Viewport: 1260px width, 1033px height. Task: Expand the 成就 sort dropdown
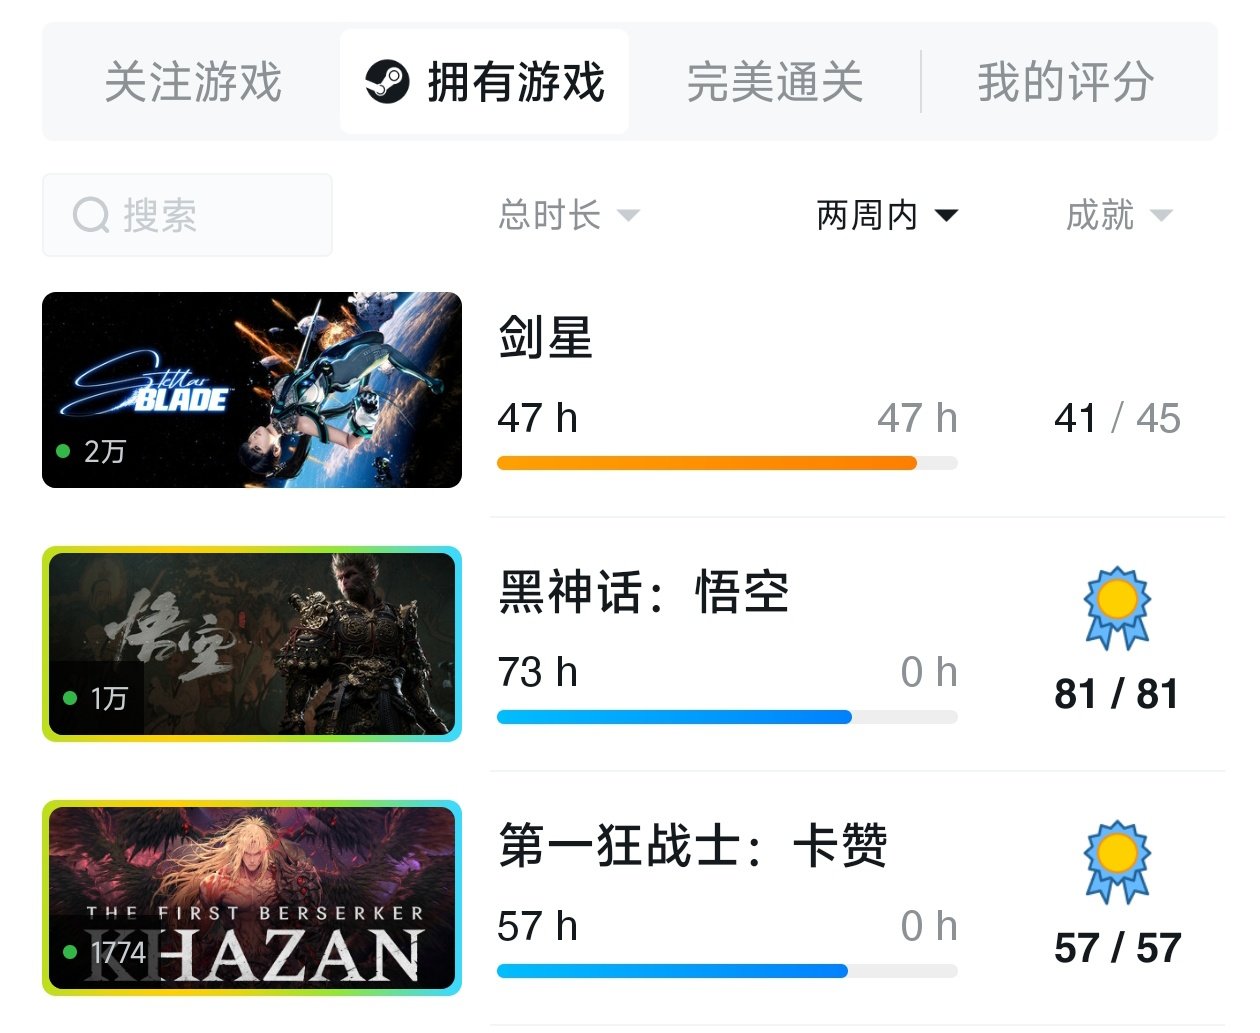point(1119,215)
